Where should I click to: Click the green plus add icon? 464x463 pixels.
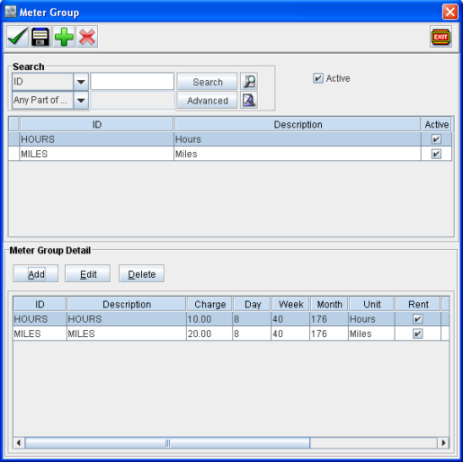tap(64, 37)
